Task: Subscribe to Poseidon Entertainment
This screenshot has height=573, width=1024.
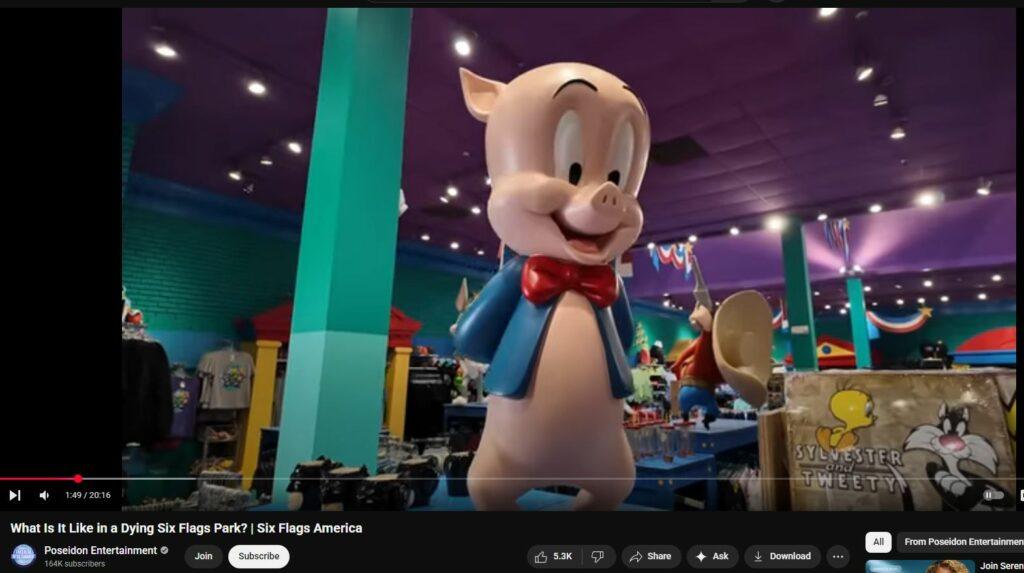Action: [259, 556]
